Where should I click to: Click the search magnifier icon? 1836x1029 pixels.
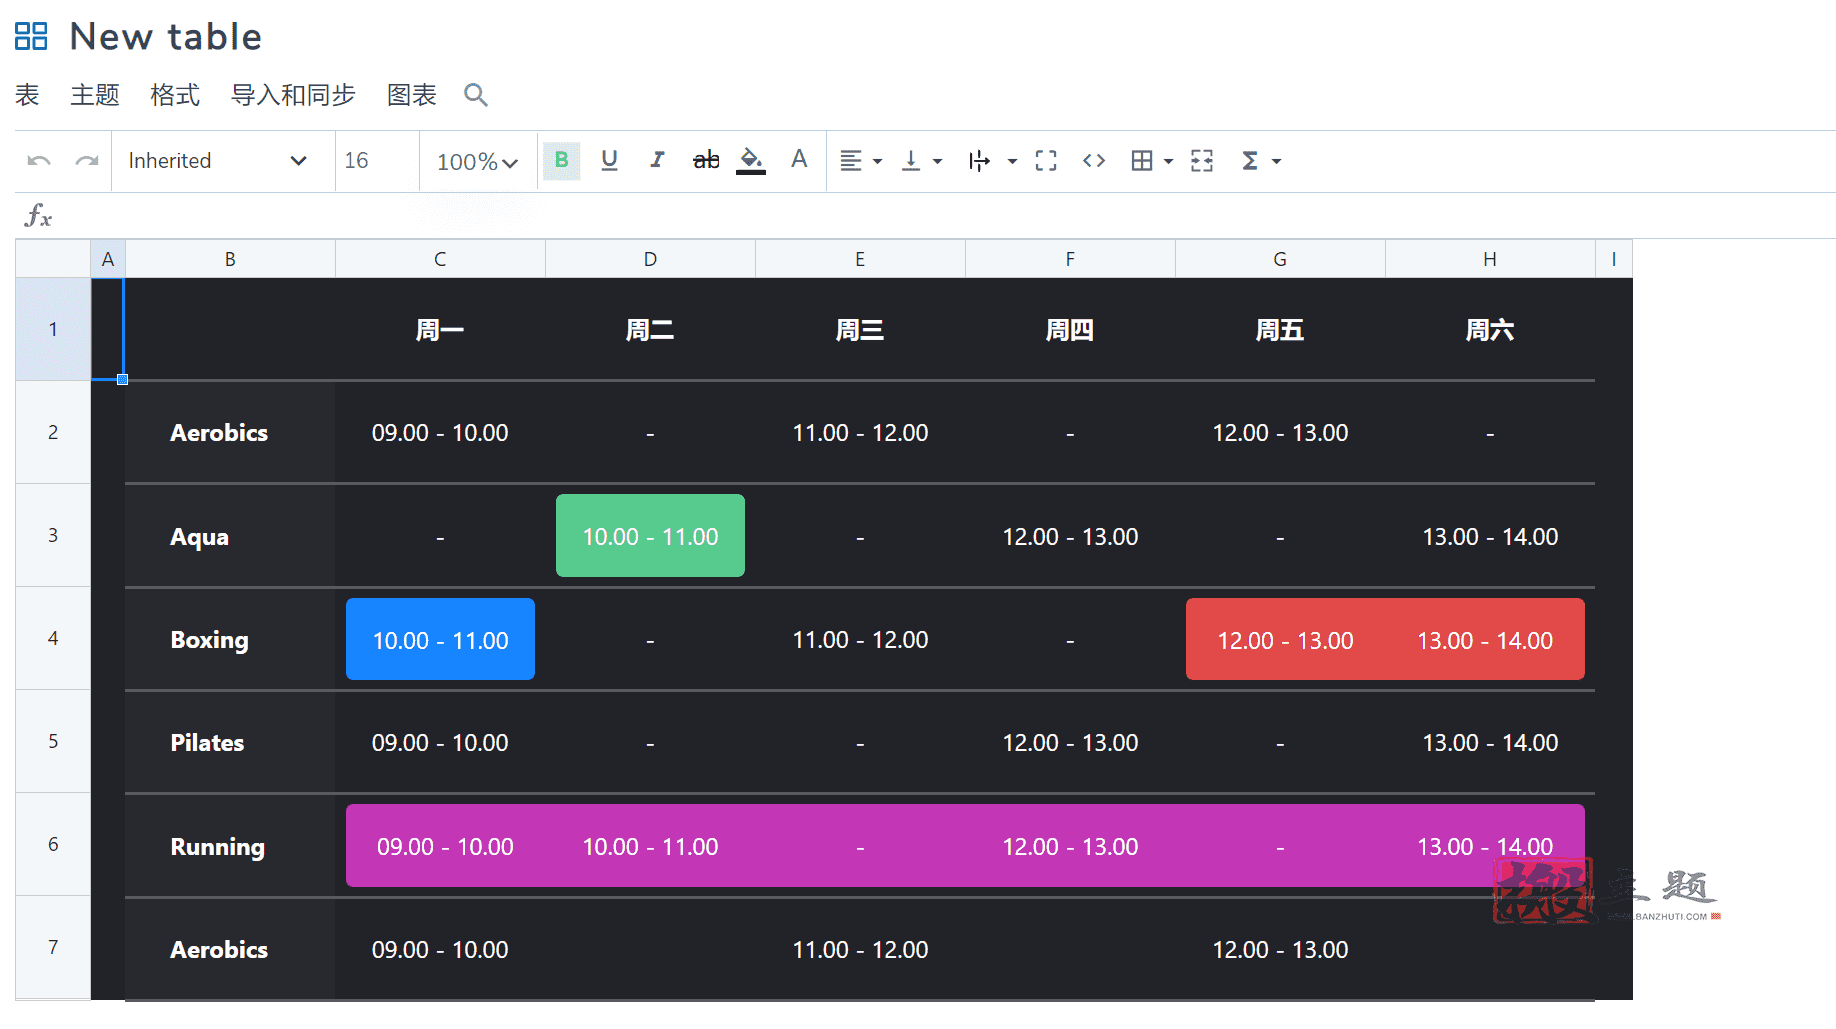click(x=476, y=95)
